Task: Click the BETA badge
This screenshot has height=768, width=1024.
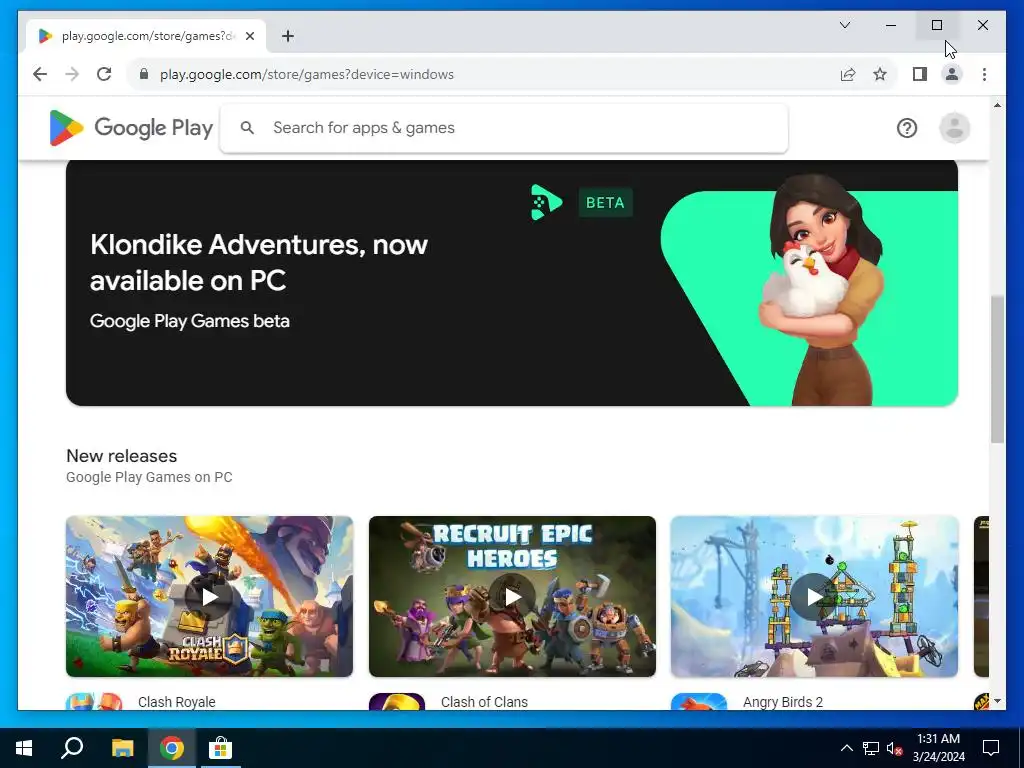Action: 605,202
